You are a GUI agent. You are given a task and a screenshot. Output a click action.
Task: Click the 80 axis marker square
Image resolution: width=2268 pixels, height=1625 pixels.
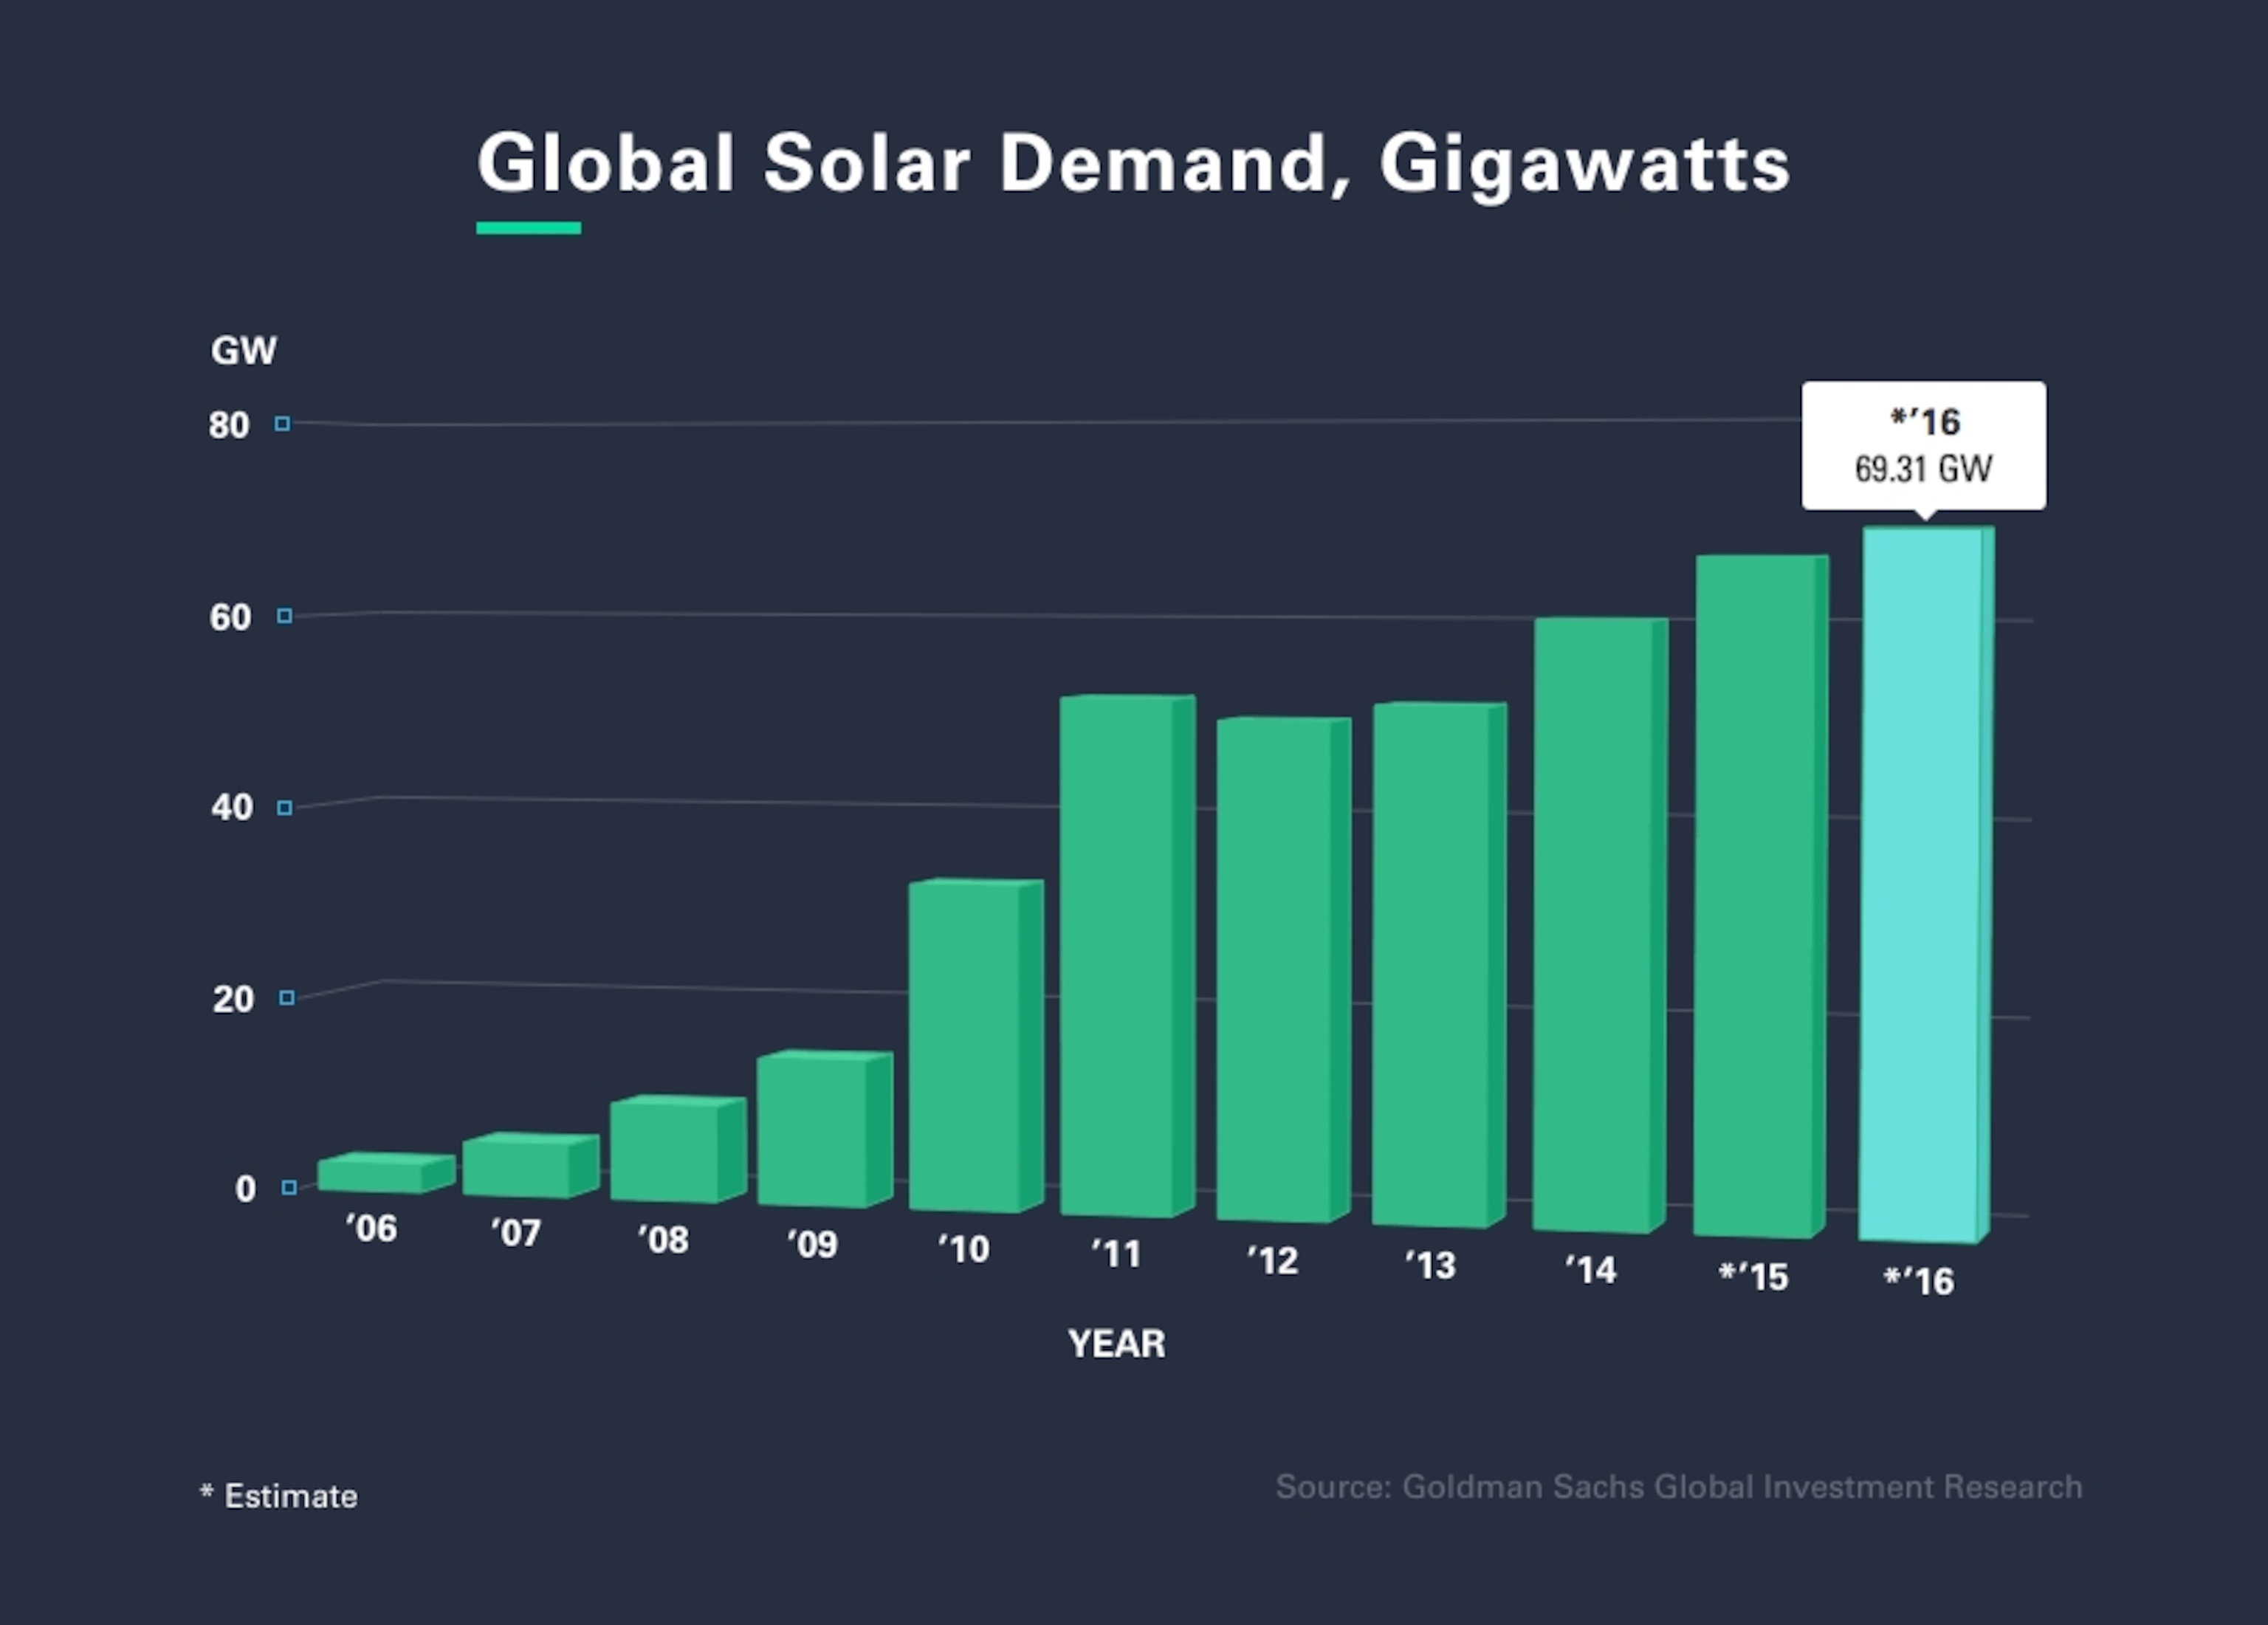tap(283, 424)
